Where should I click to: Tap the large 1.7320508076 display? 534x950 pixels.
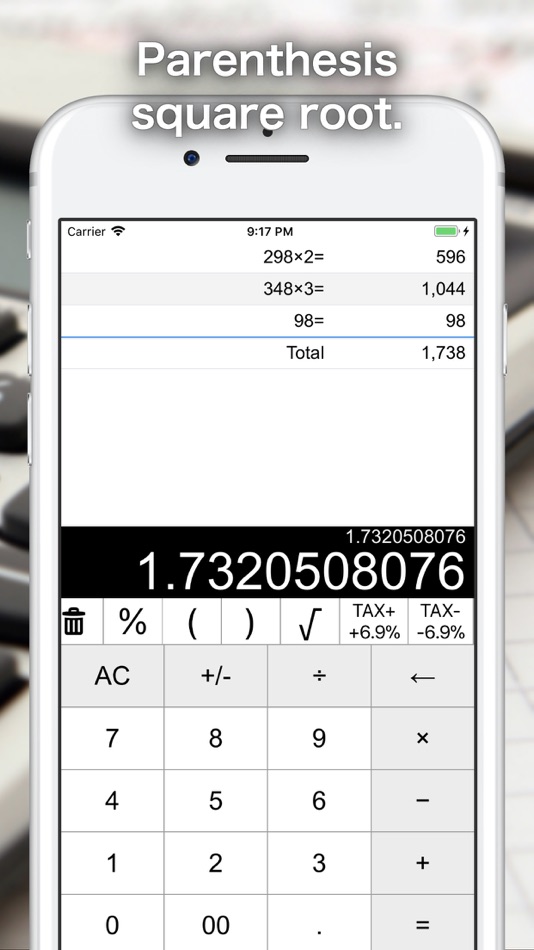[301, 571]
